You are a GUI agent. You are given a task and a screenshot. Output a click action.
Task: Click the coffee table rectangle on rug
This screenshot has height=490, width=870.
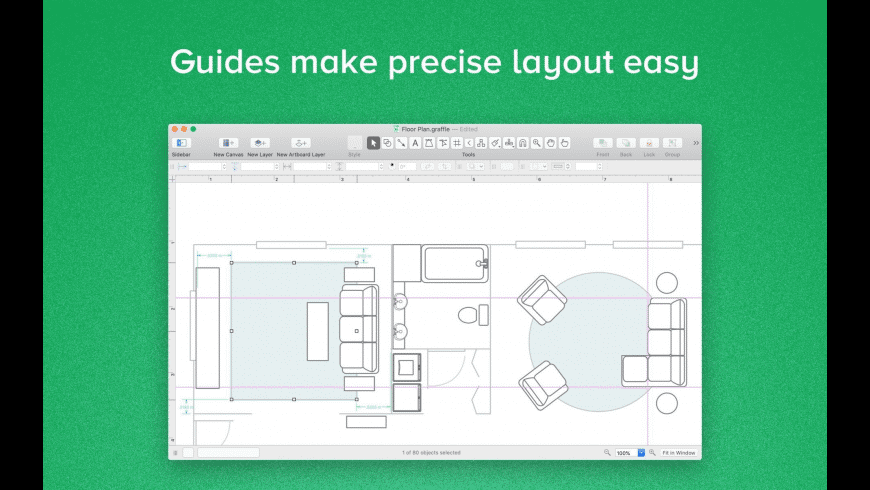[x=318, y=331]
